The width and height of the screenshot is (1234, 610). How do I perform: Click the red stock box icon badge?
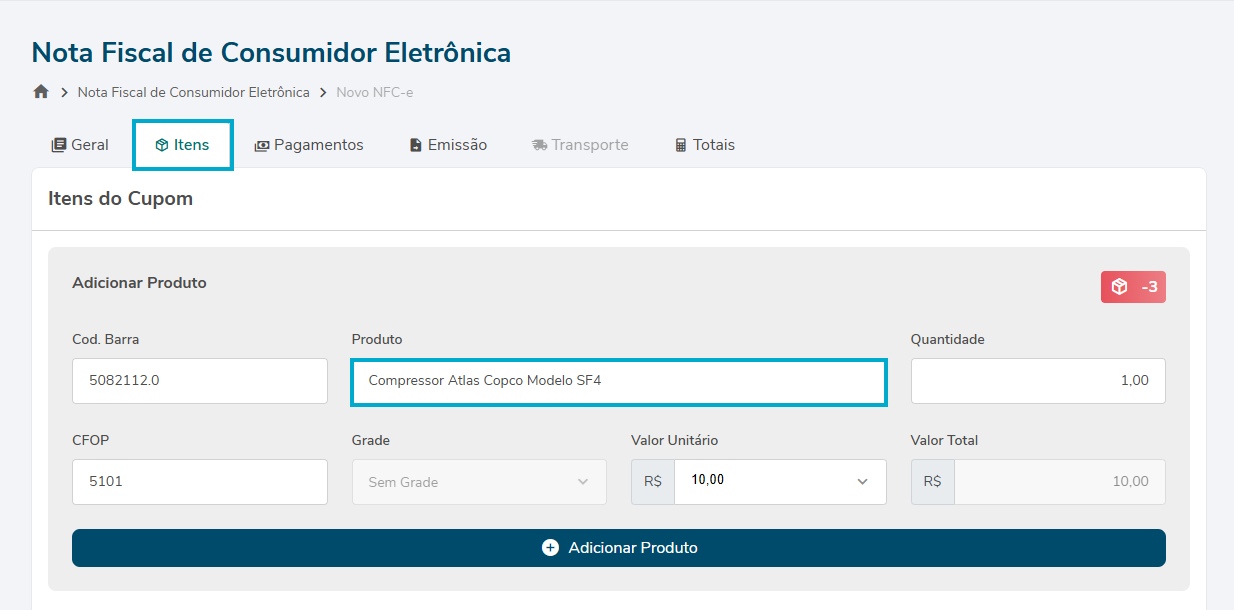point(1133,287)
